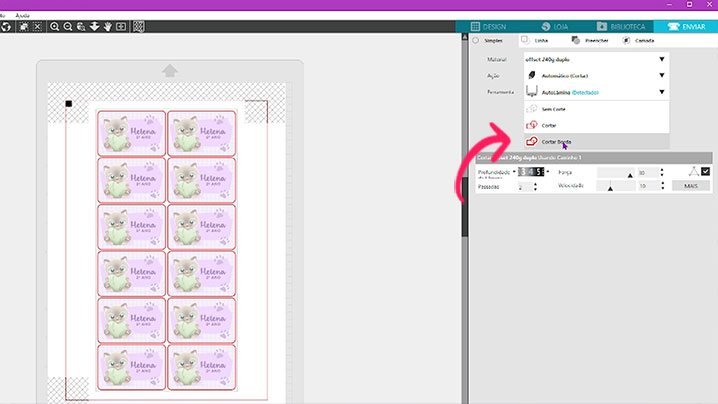Click the zoom out magnifier icon
Viewport: 718px width, 404px height.
pos(68,26)
